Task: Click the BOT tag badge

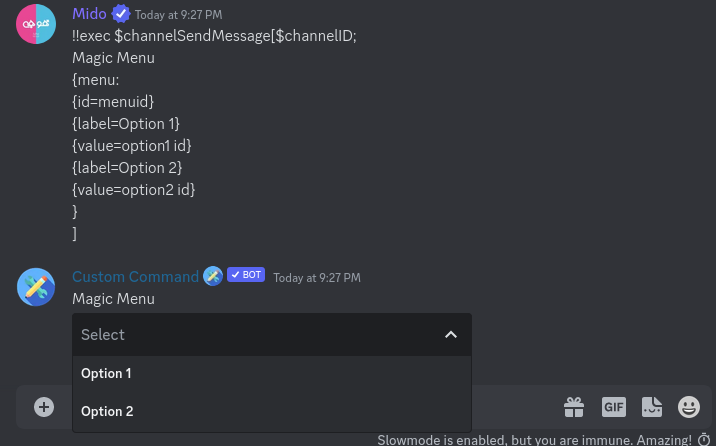Action: coord(246,275)
